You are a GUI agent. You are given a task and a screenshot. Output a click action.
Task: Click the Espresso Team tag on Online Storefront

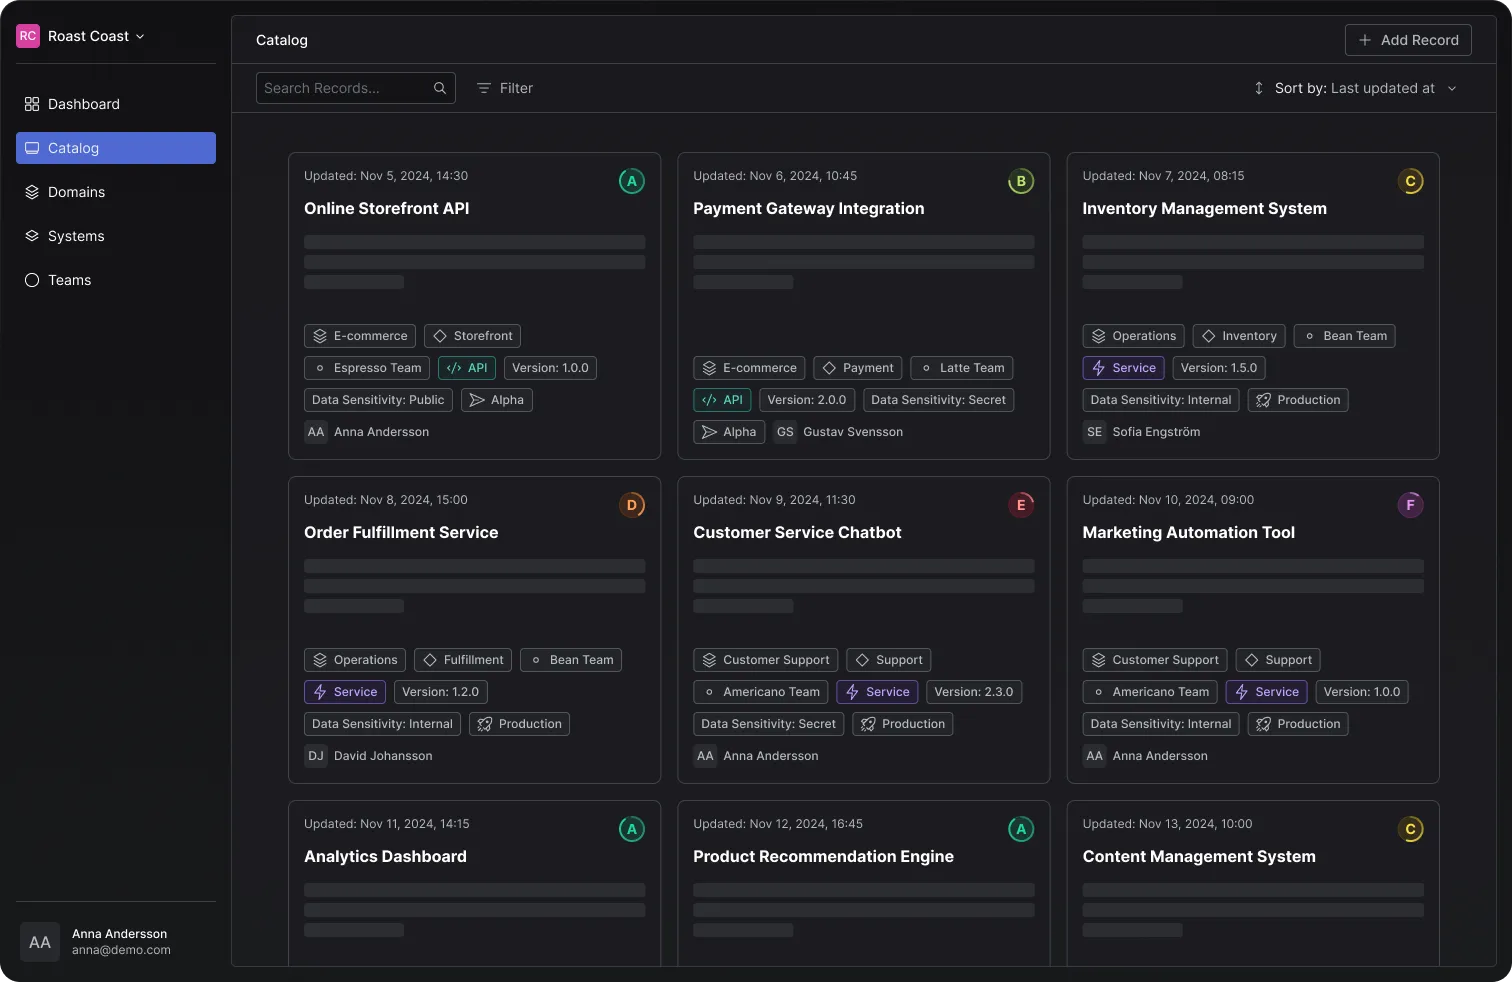coord(367,368)
